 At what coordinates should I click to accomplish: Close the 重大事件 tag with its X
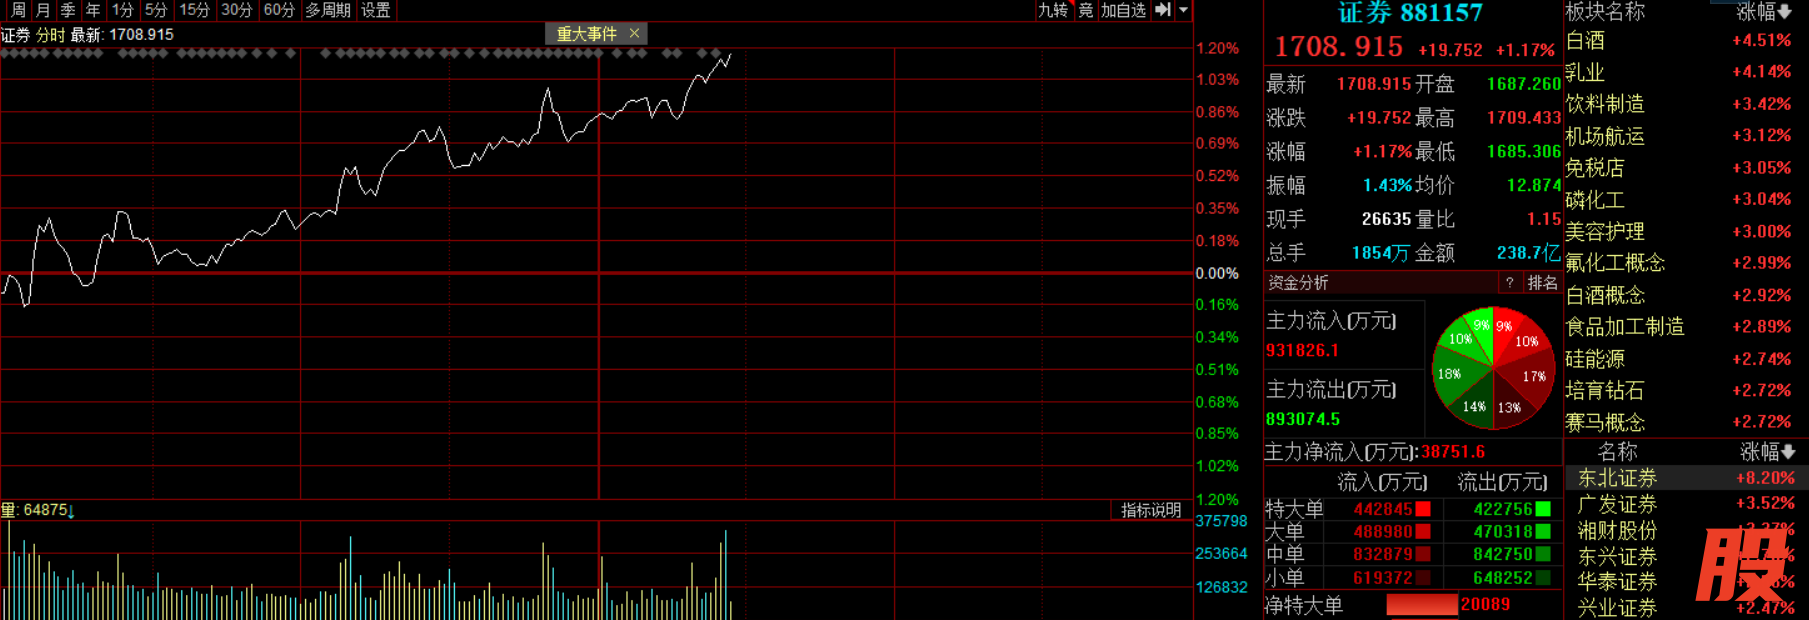pos(634,34)
